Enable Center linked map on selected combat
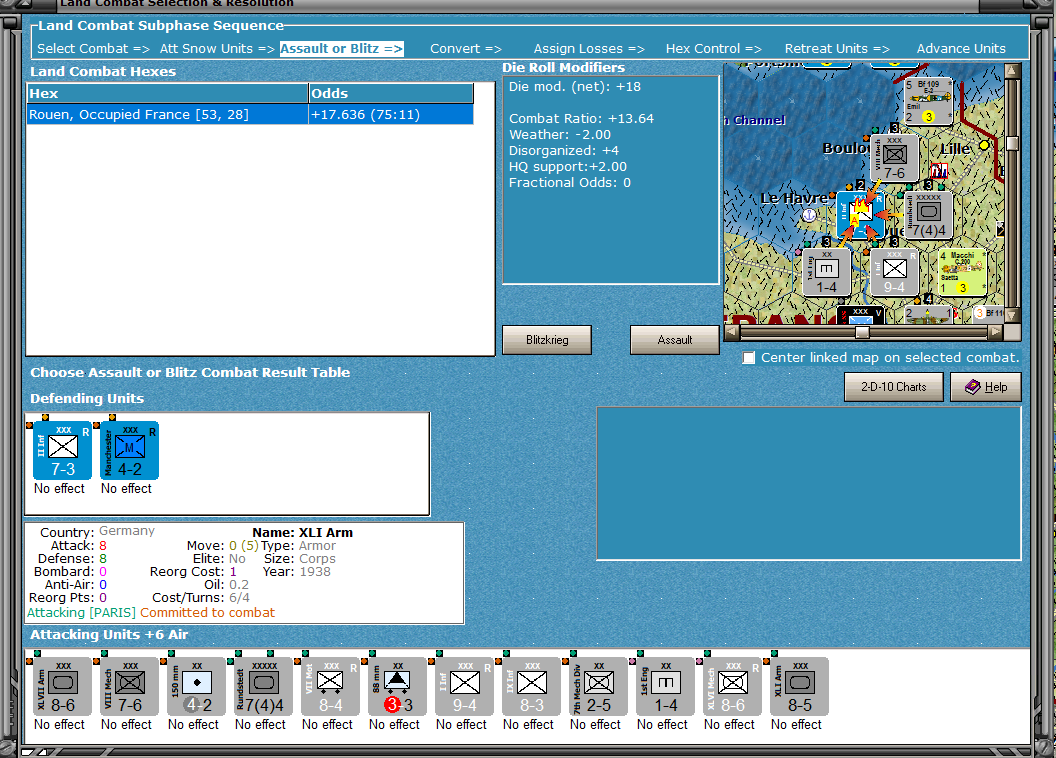Screen dimensions: 1056x758 point(749,357)
